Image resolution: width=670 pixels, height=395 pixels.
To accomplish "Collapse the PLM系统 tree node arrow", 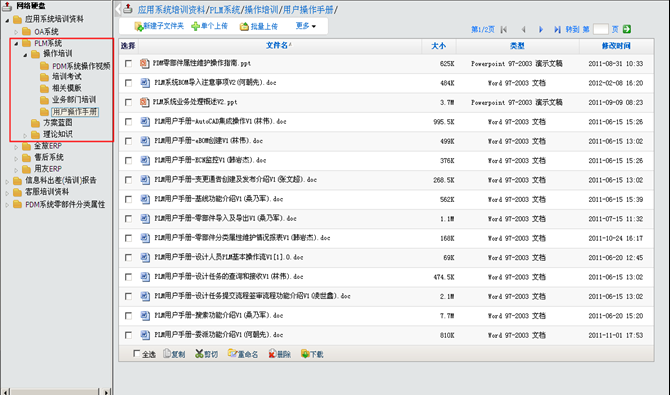I will (16, 43).
